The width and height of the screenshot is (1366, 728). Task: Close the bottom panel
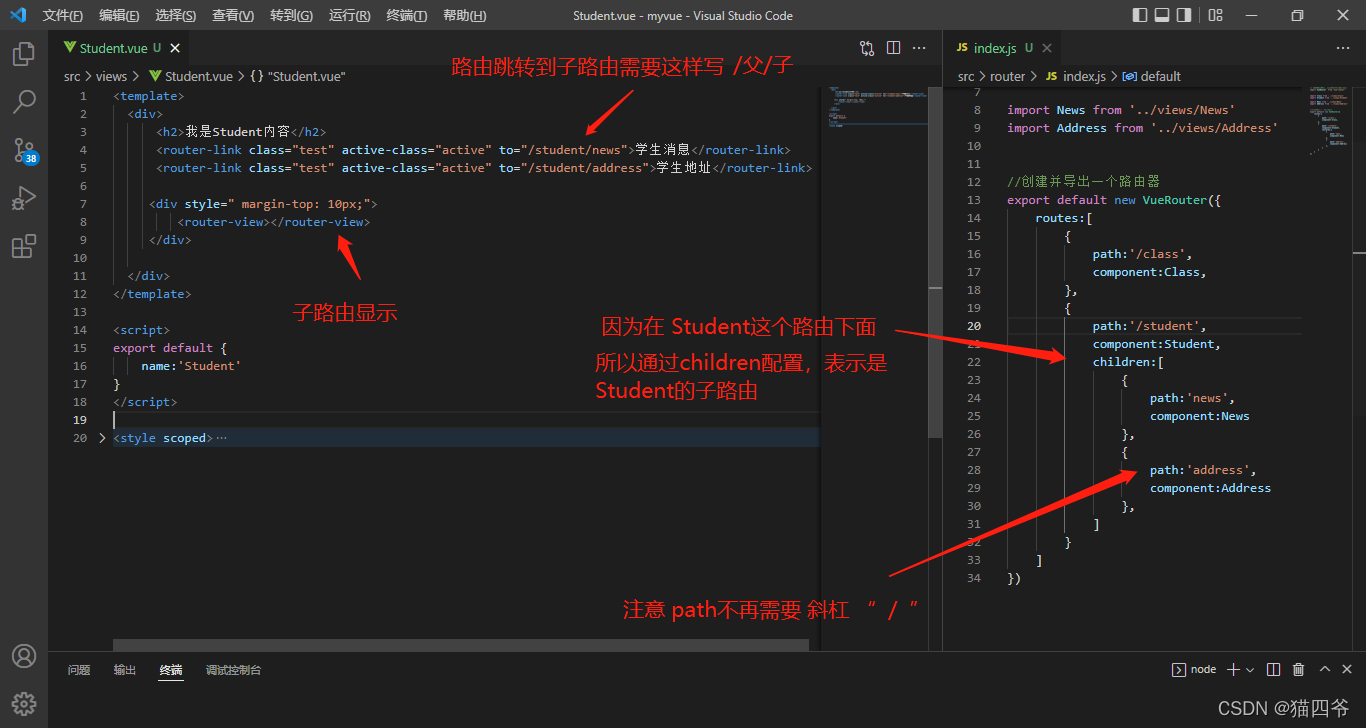point(1347,670)
